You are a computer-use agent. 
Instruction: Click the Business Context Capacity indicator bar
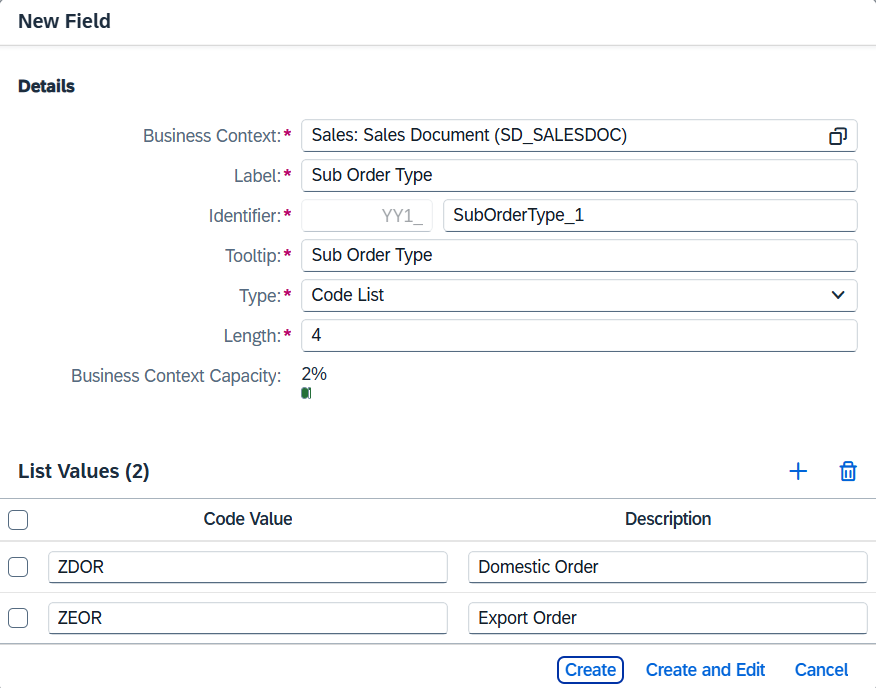click(306, 393)
